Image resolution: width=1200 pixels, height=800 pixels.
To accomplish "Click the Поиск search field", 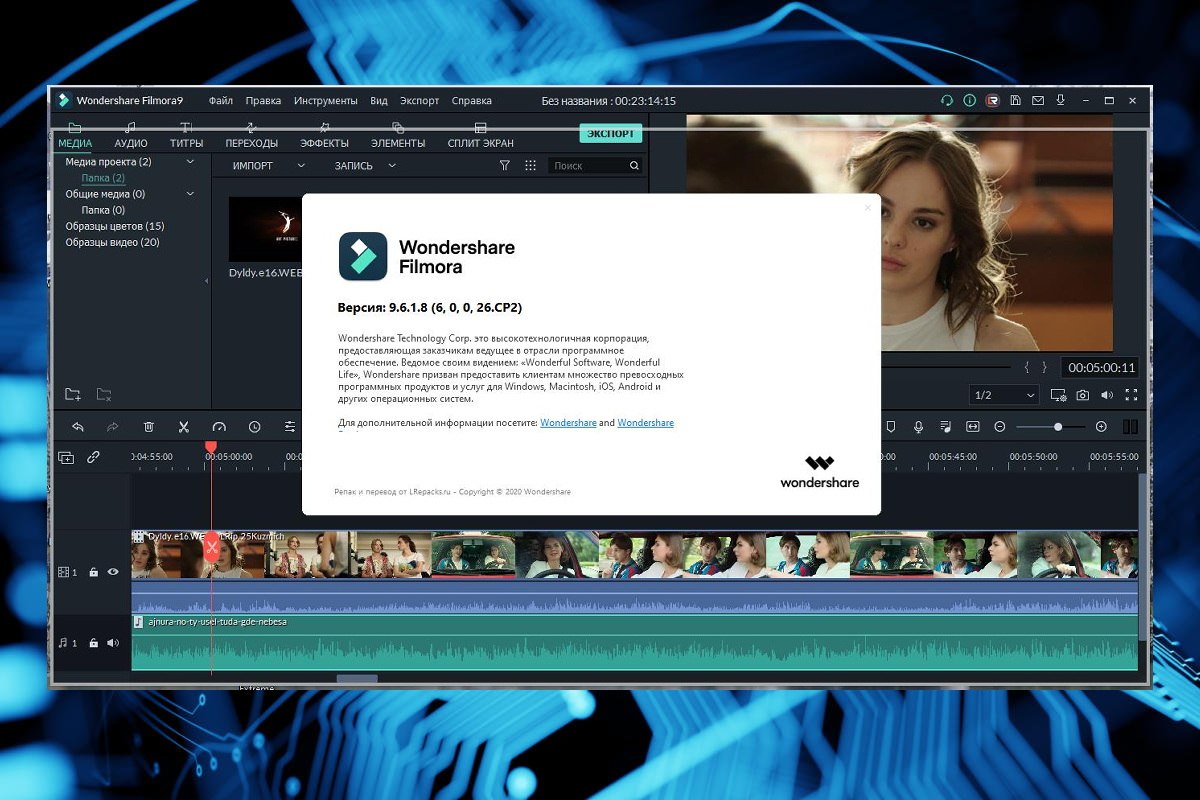I will (x=588, y=166).
